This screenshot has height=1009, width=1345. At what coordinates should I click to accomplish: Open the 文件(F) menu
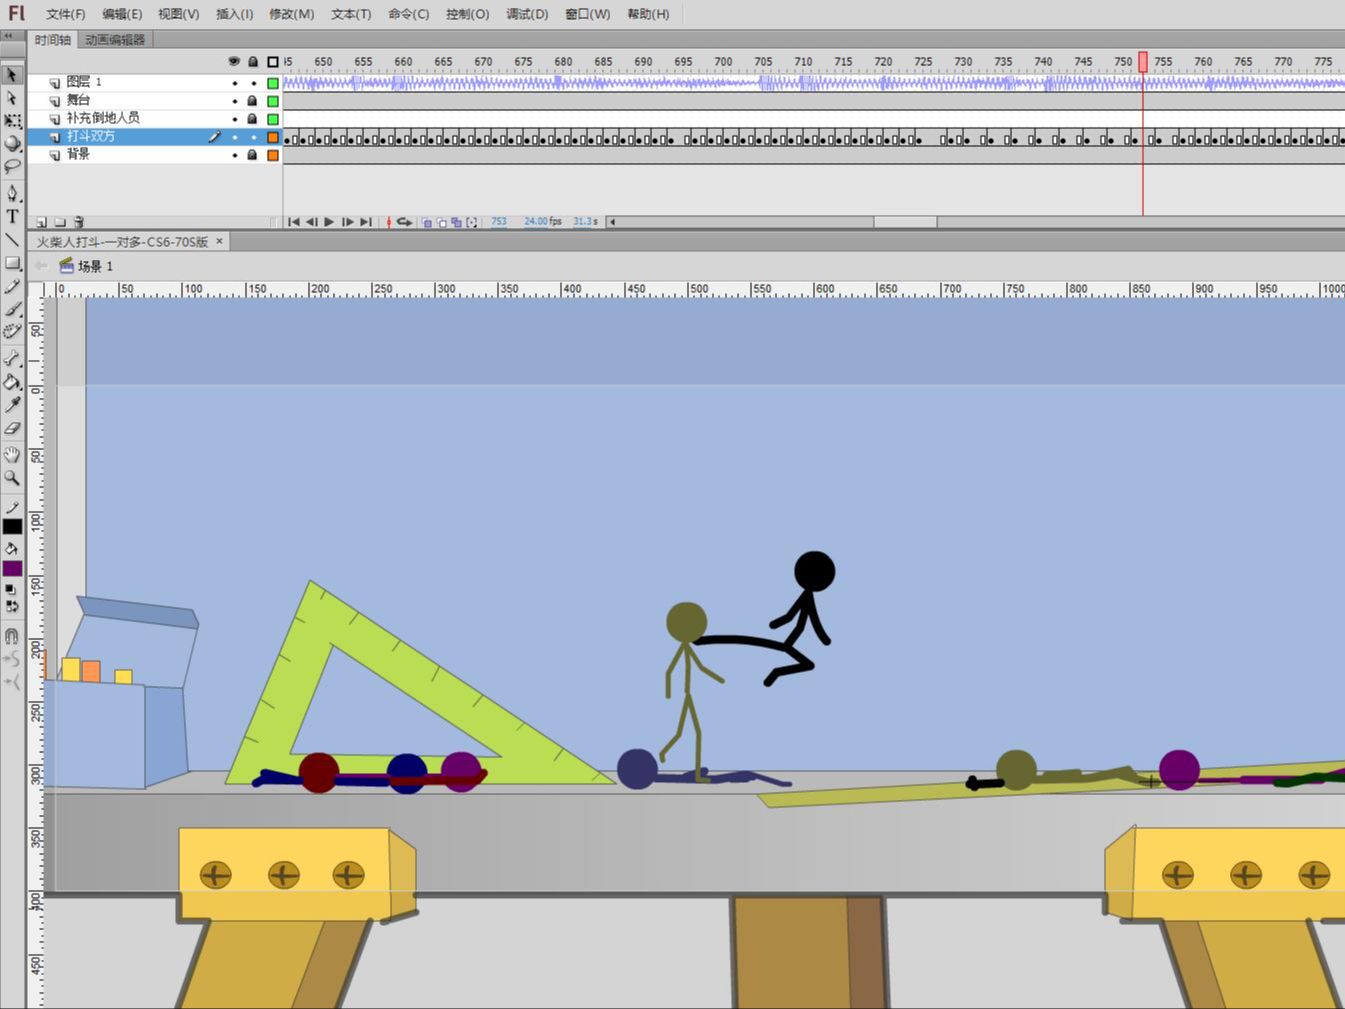click(x=66, y=14)
